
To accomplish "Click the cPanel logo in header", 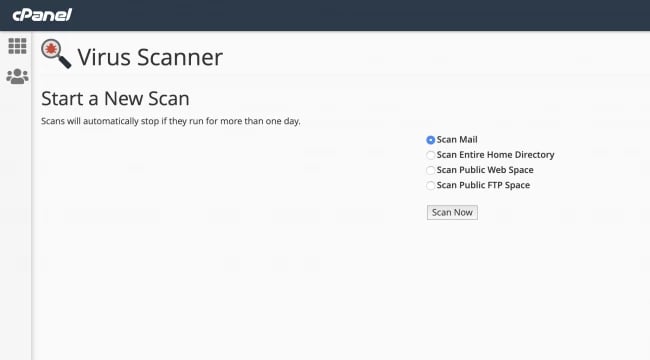I will click(42, 15).
